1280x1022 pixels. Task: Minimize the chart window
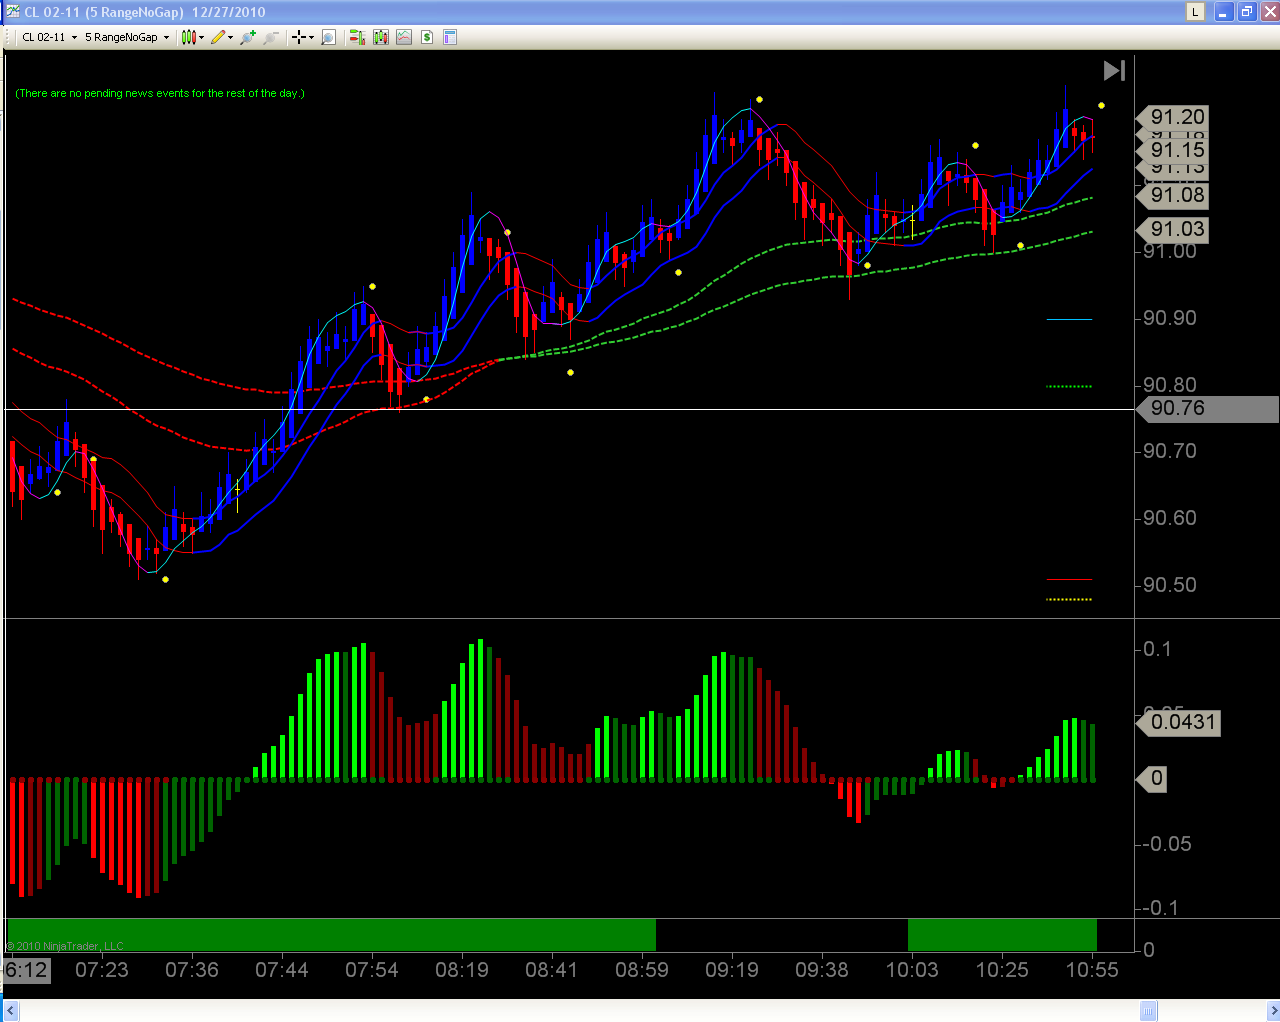click(x=1224, y=12)
